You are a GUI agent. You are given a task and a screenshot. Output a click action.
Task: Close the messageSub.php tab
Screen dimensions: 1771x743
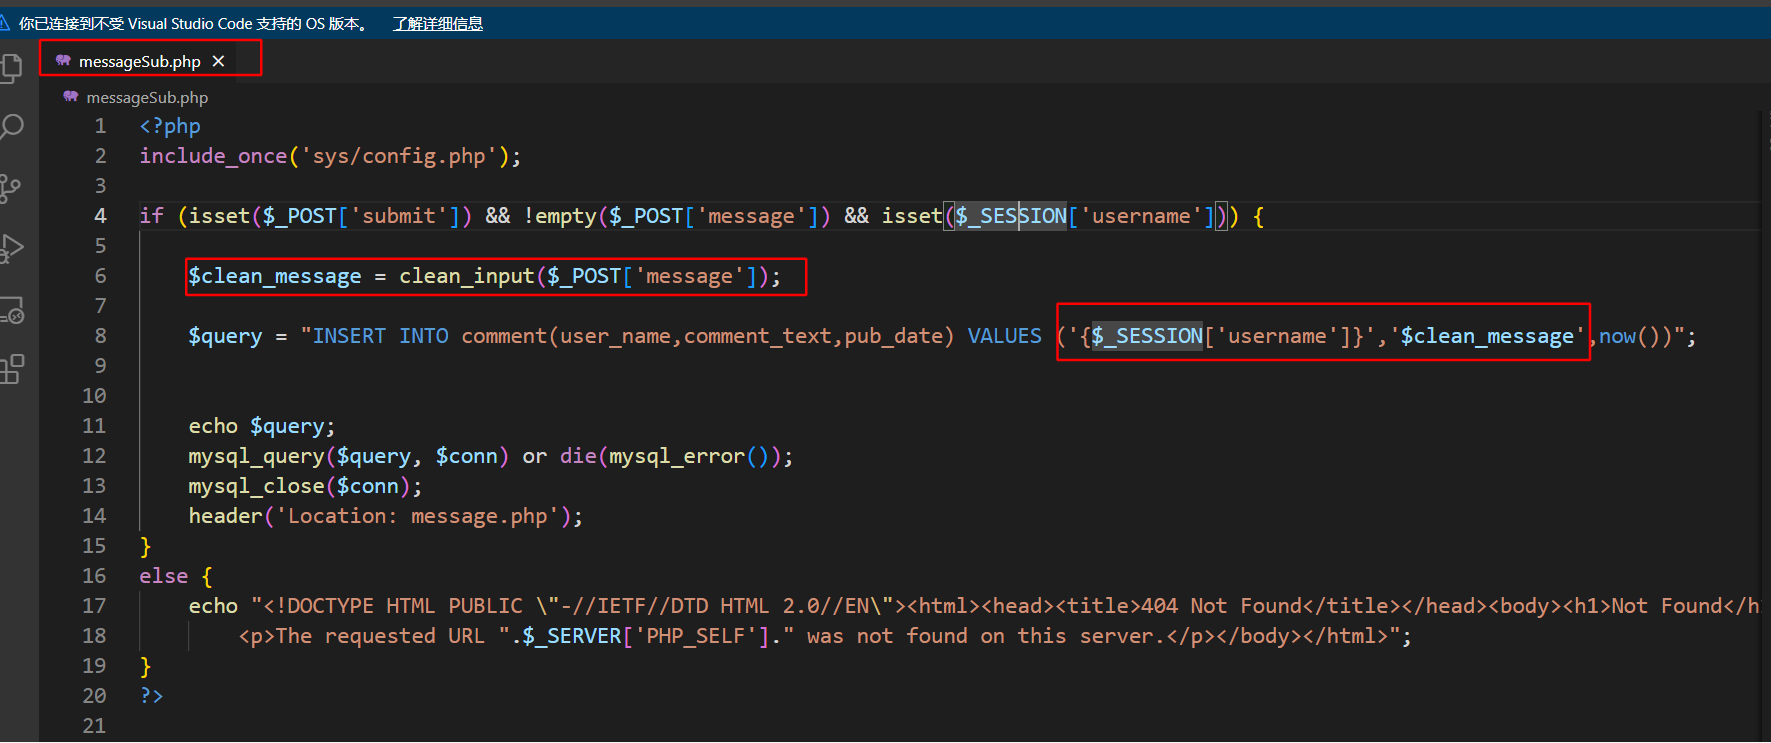pos(218,61)
